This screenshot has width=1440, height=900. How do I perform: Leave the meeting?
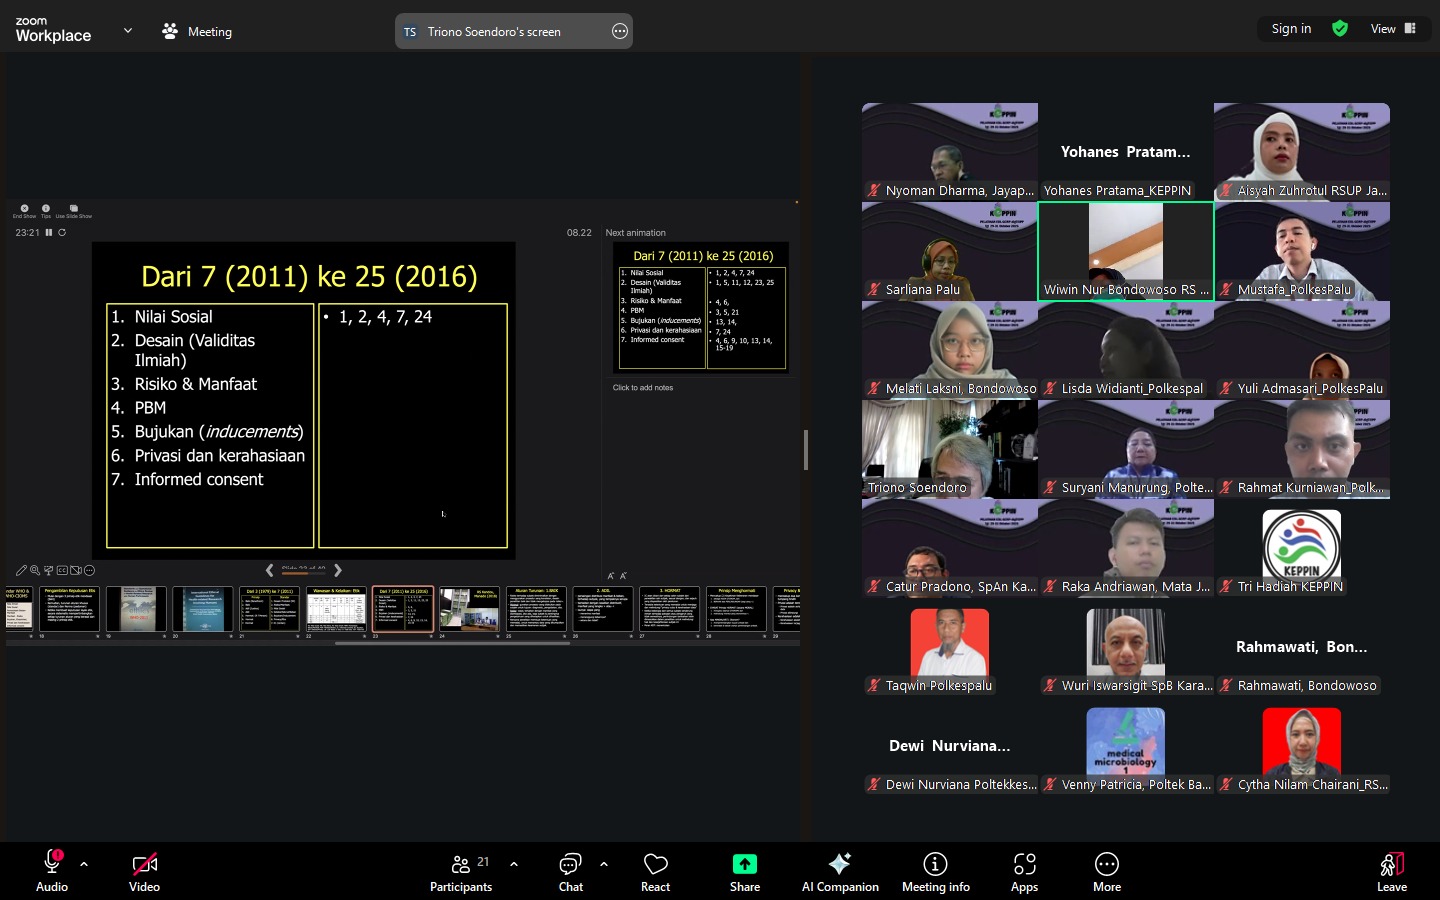tap(1391, 871)
